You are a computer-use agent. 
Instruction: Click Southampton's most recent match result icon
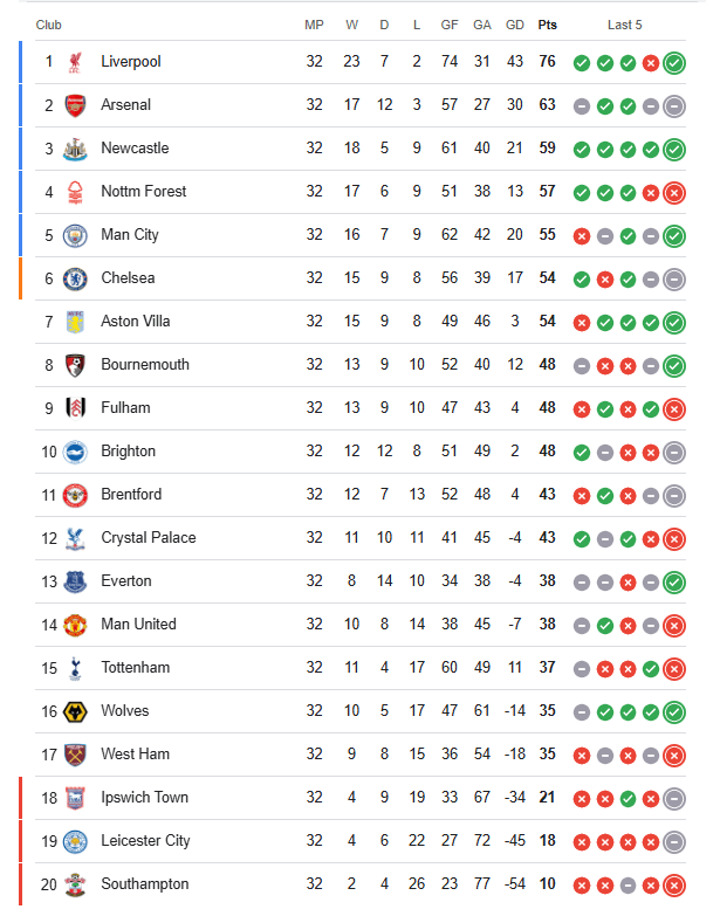click(x=674, y=885)
